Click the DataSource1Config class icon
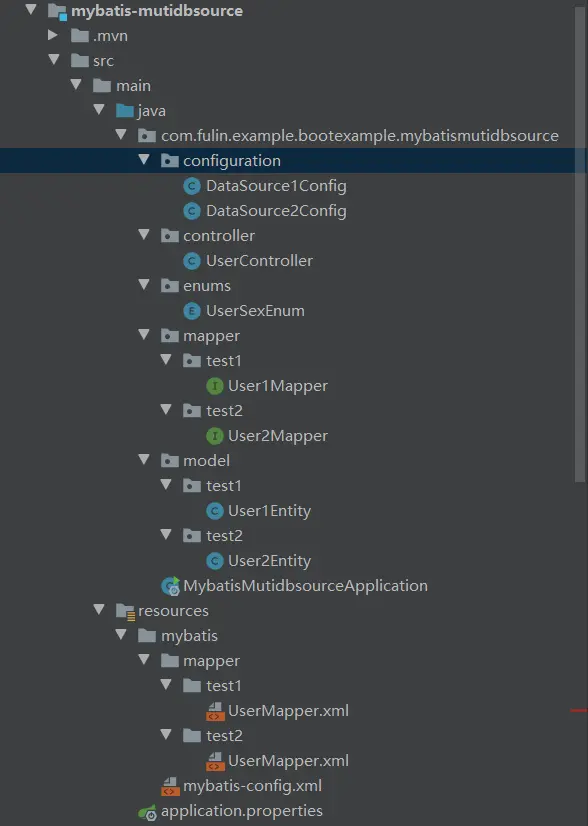 (191, 186)
